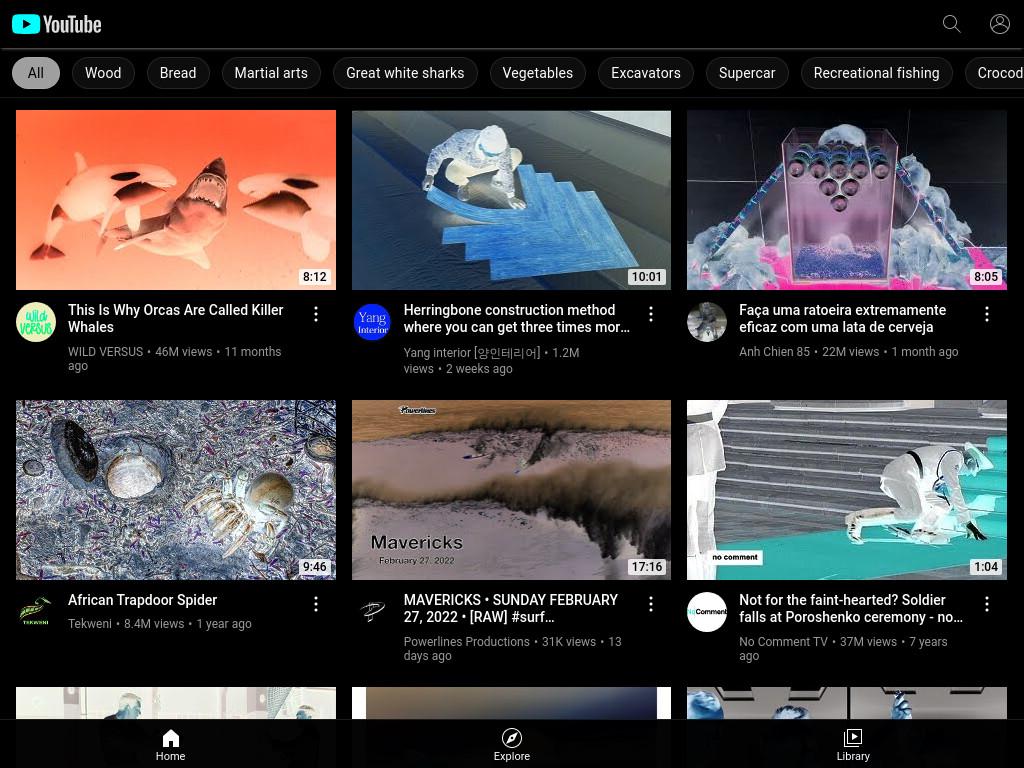Go to the Home tab
This screenshot has height=768, width=1024.
tap(170, 745)
